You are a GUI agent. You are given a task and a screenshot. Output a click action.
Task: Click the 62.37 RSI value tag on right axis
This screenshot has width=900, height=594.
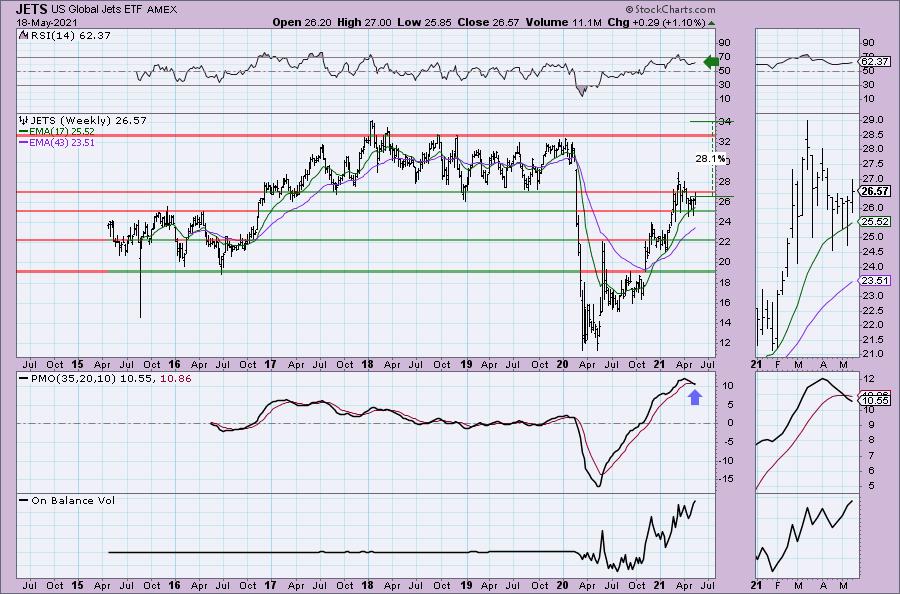click(x=875, y=61)
